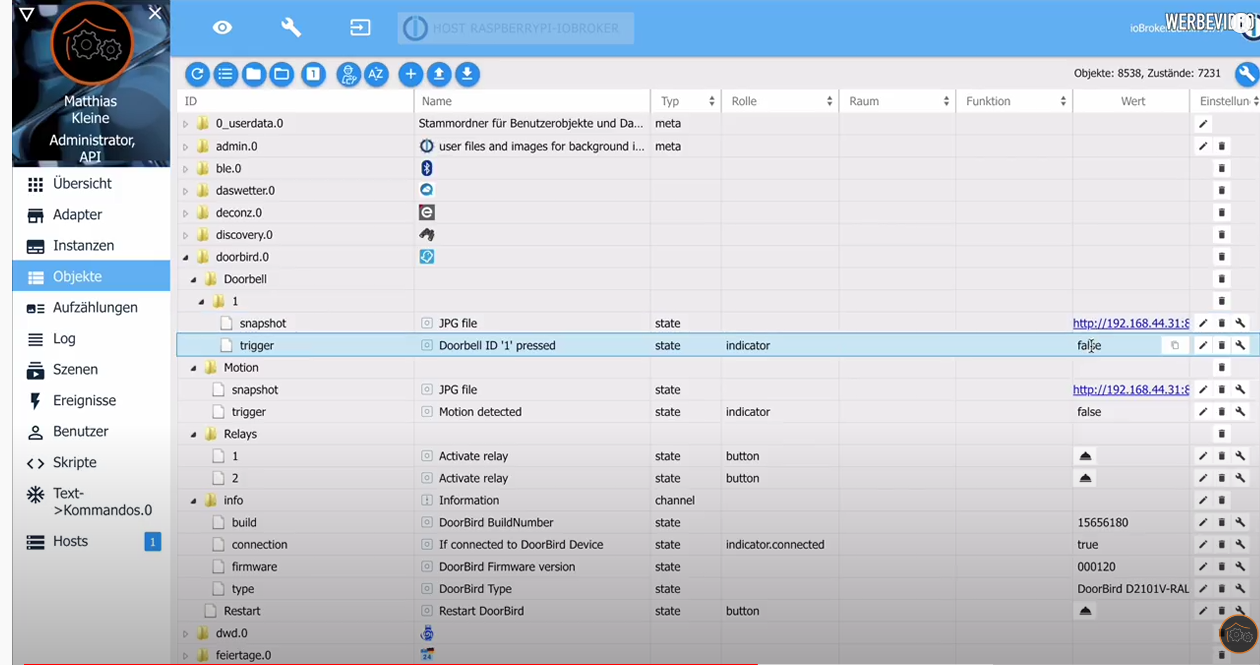Open the wrench system settings in top bar
The image size is (1260, 665).
click(291, 28)
